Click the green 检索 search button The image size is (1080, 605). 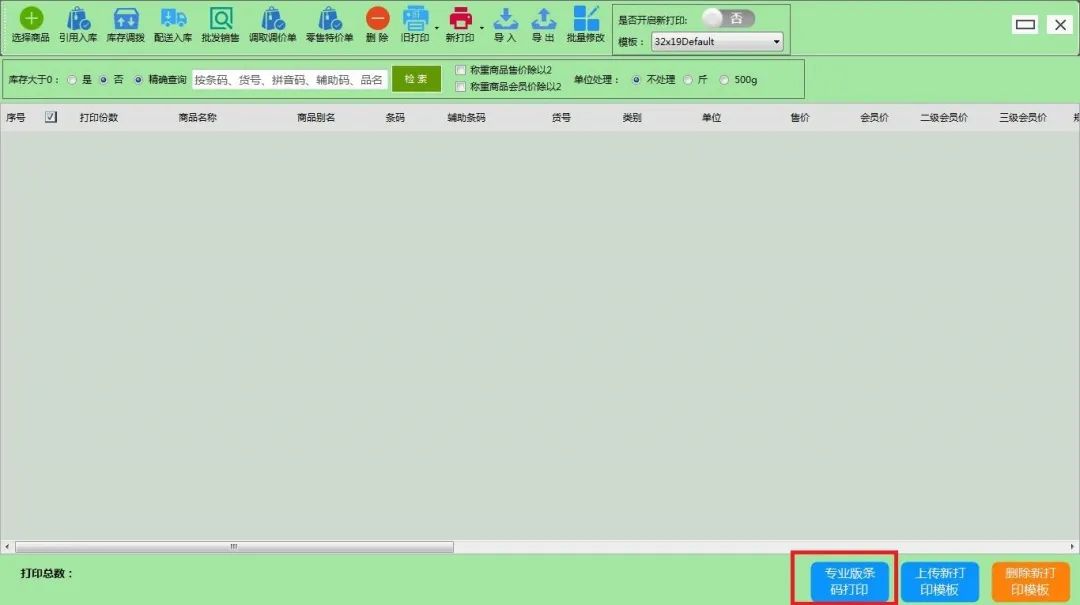(416, 79)
